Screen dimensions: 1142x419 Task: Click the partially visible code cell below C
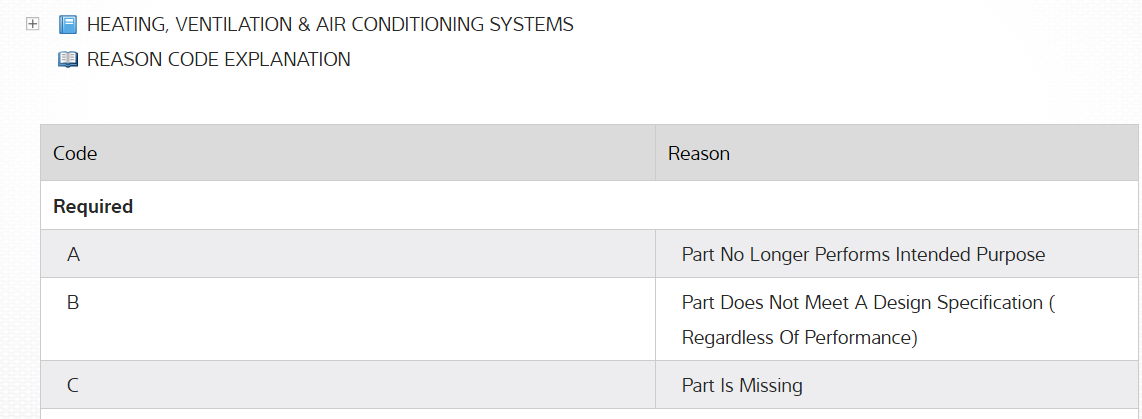tap(347, 414)
